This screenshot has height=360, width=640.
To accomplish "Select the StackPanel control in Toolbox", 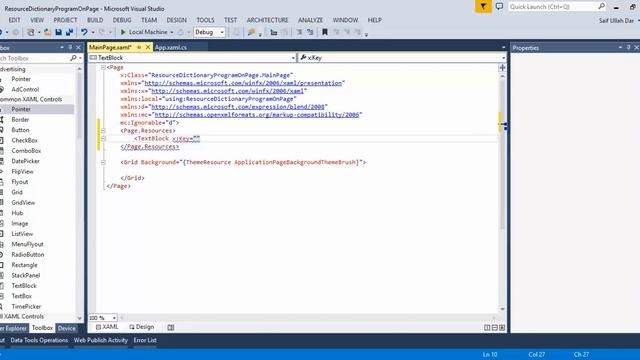I will [x=25, y=276].
